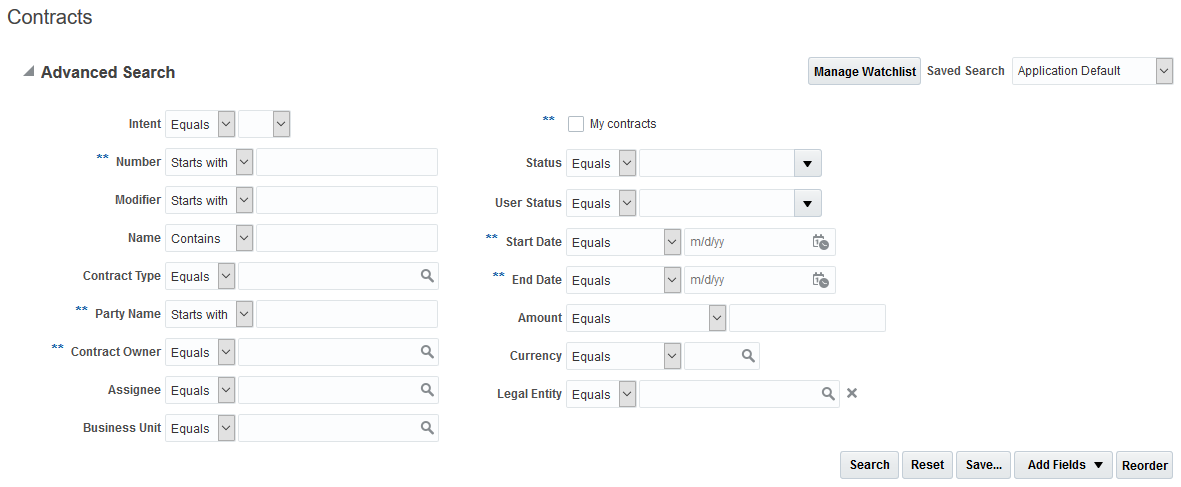This screenshot has height=487, width=1181.
Task: Open the Amount operator dropdown
Action: click(717, 318)
